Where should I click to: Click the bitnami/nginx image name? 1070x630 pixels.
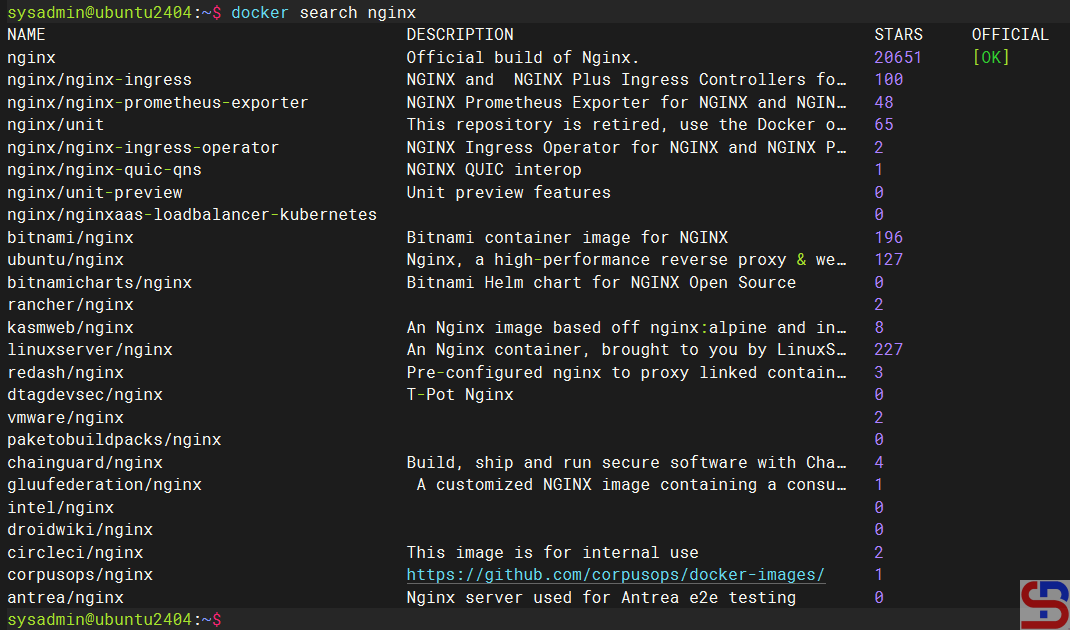[x=70, y=238]
